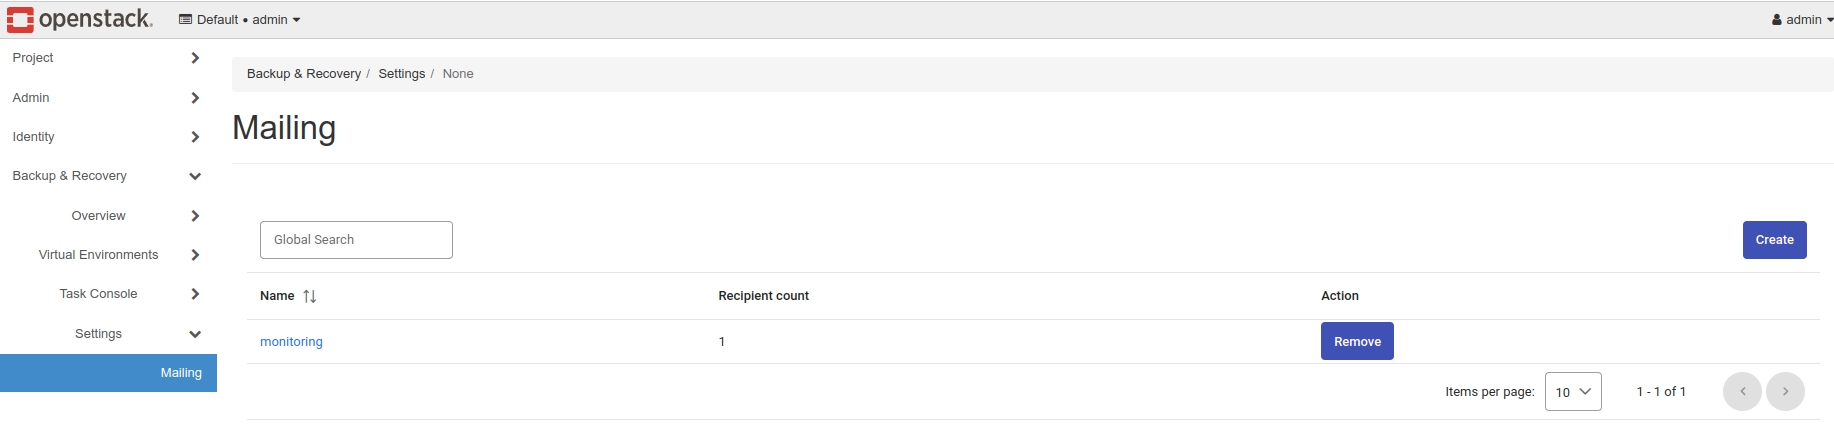This screenshot has height=444, width=1834.
Task: Change the items per page dropdown
Action: coord(1573,392)
